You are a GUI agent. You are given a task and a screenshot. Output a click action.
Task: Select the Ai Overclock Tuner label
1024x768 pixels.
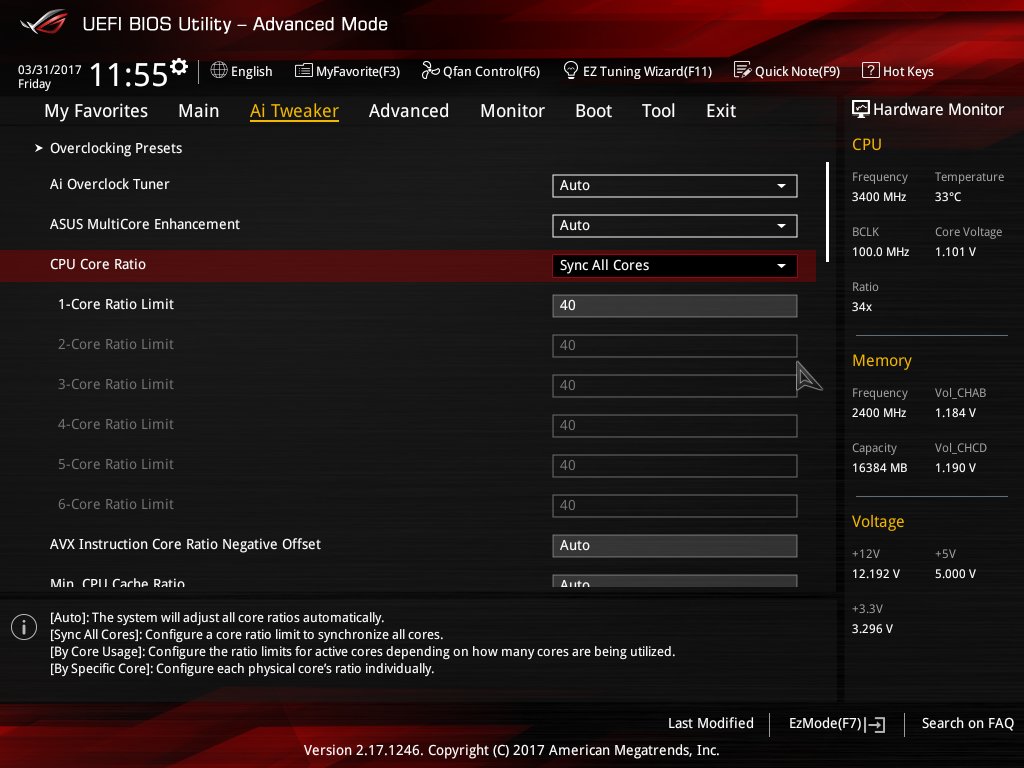(x=110, y=184)
